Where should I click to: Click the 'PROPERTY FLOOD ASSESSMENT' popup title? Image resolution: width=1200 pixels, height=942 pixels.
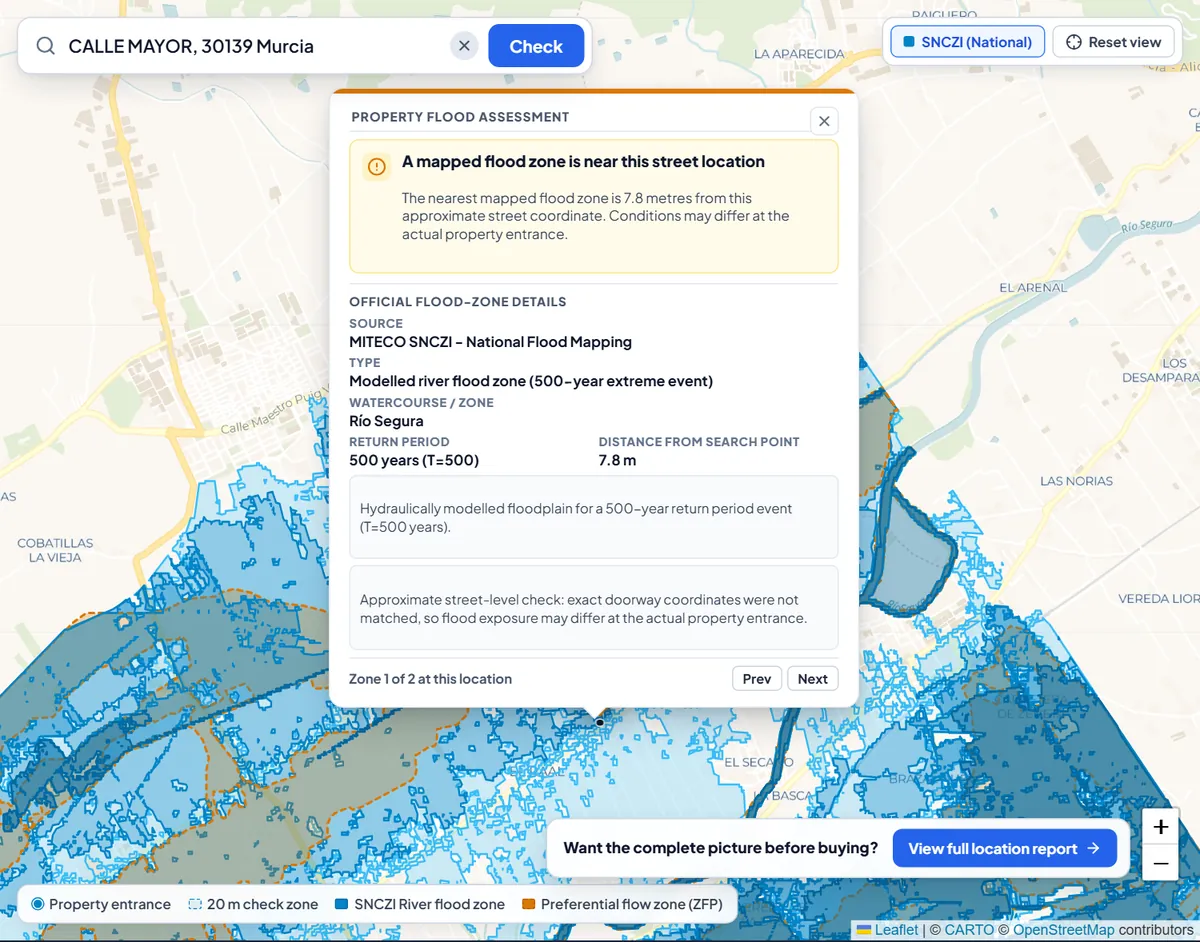[x=460, y=117]
